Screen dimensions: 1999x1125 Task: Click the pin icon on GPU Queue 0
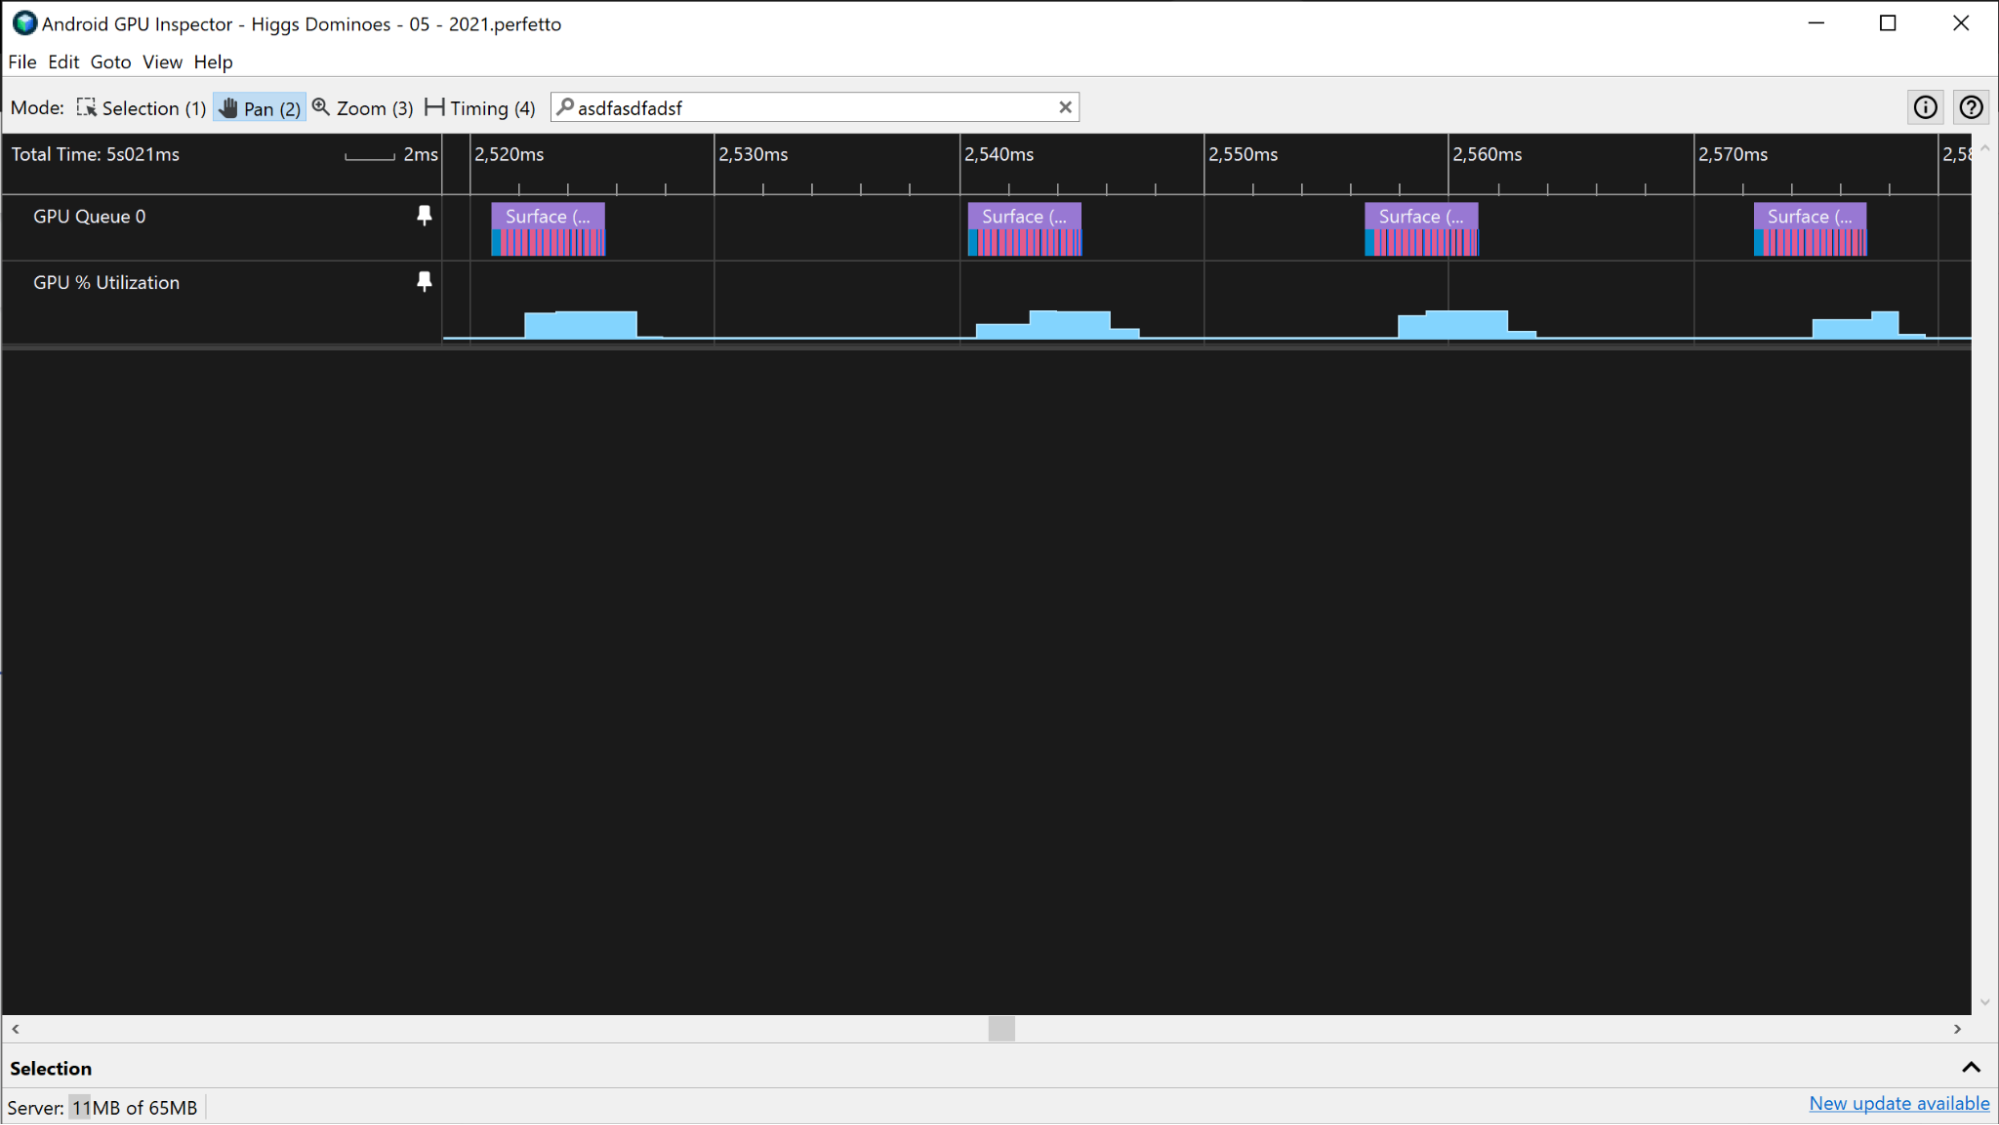tap(426, 216)
